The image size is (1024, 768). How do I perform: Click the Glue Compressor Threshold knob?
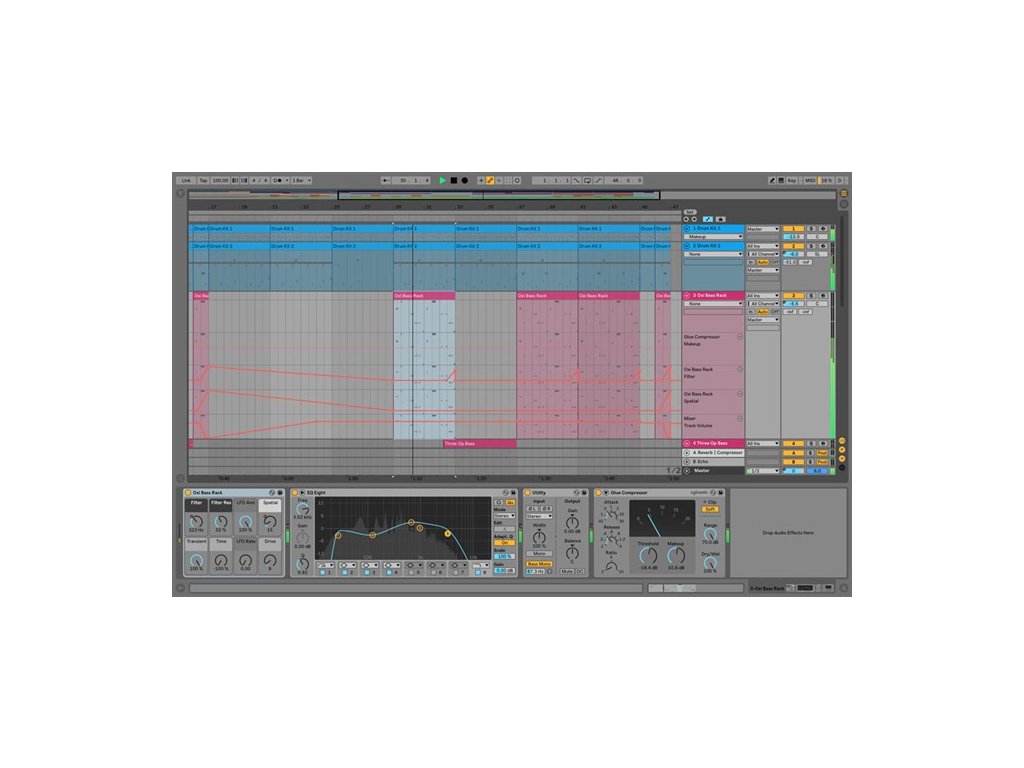coord(648,556)
